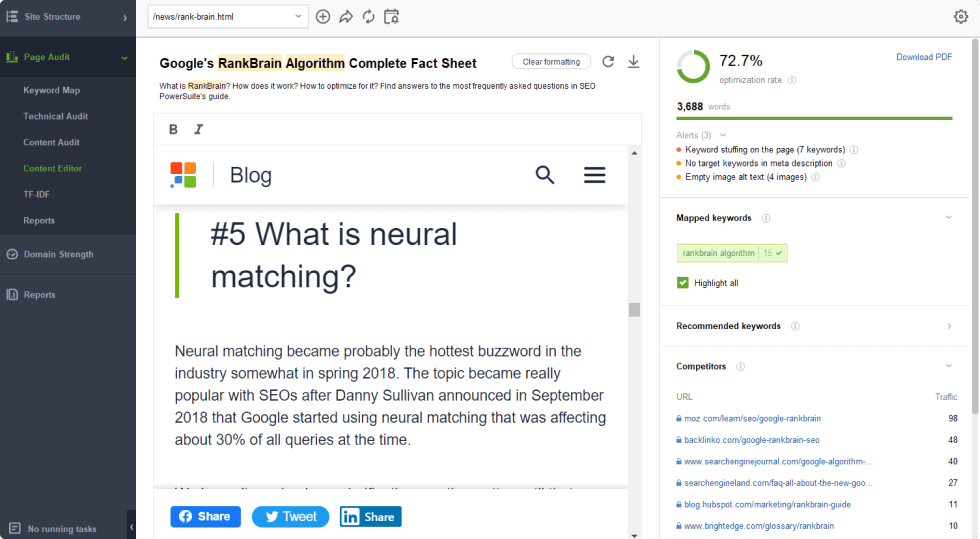Screen dimensions: 980x539
Task: Click the Facebook Share button
Action: coord(205,516)
